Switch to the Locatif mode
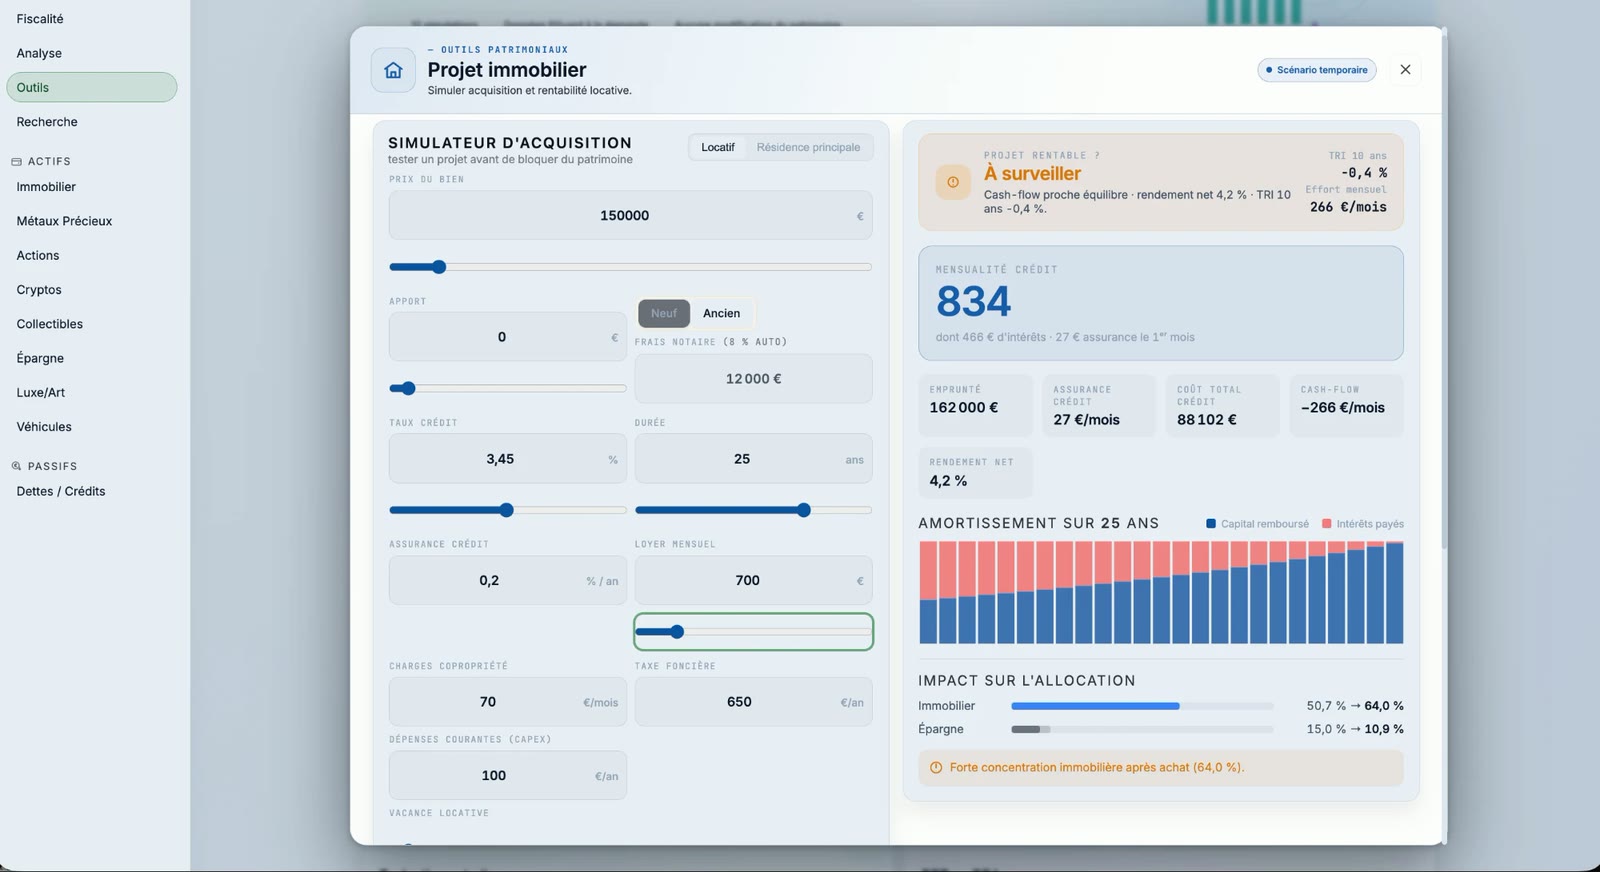 (x=718, y=147)
